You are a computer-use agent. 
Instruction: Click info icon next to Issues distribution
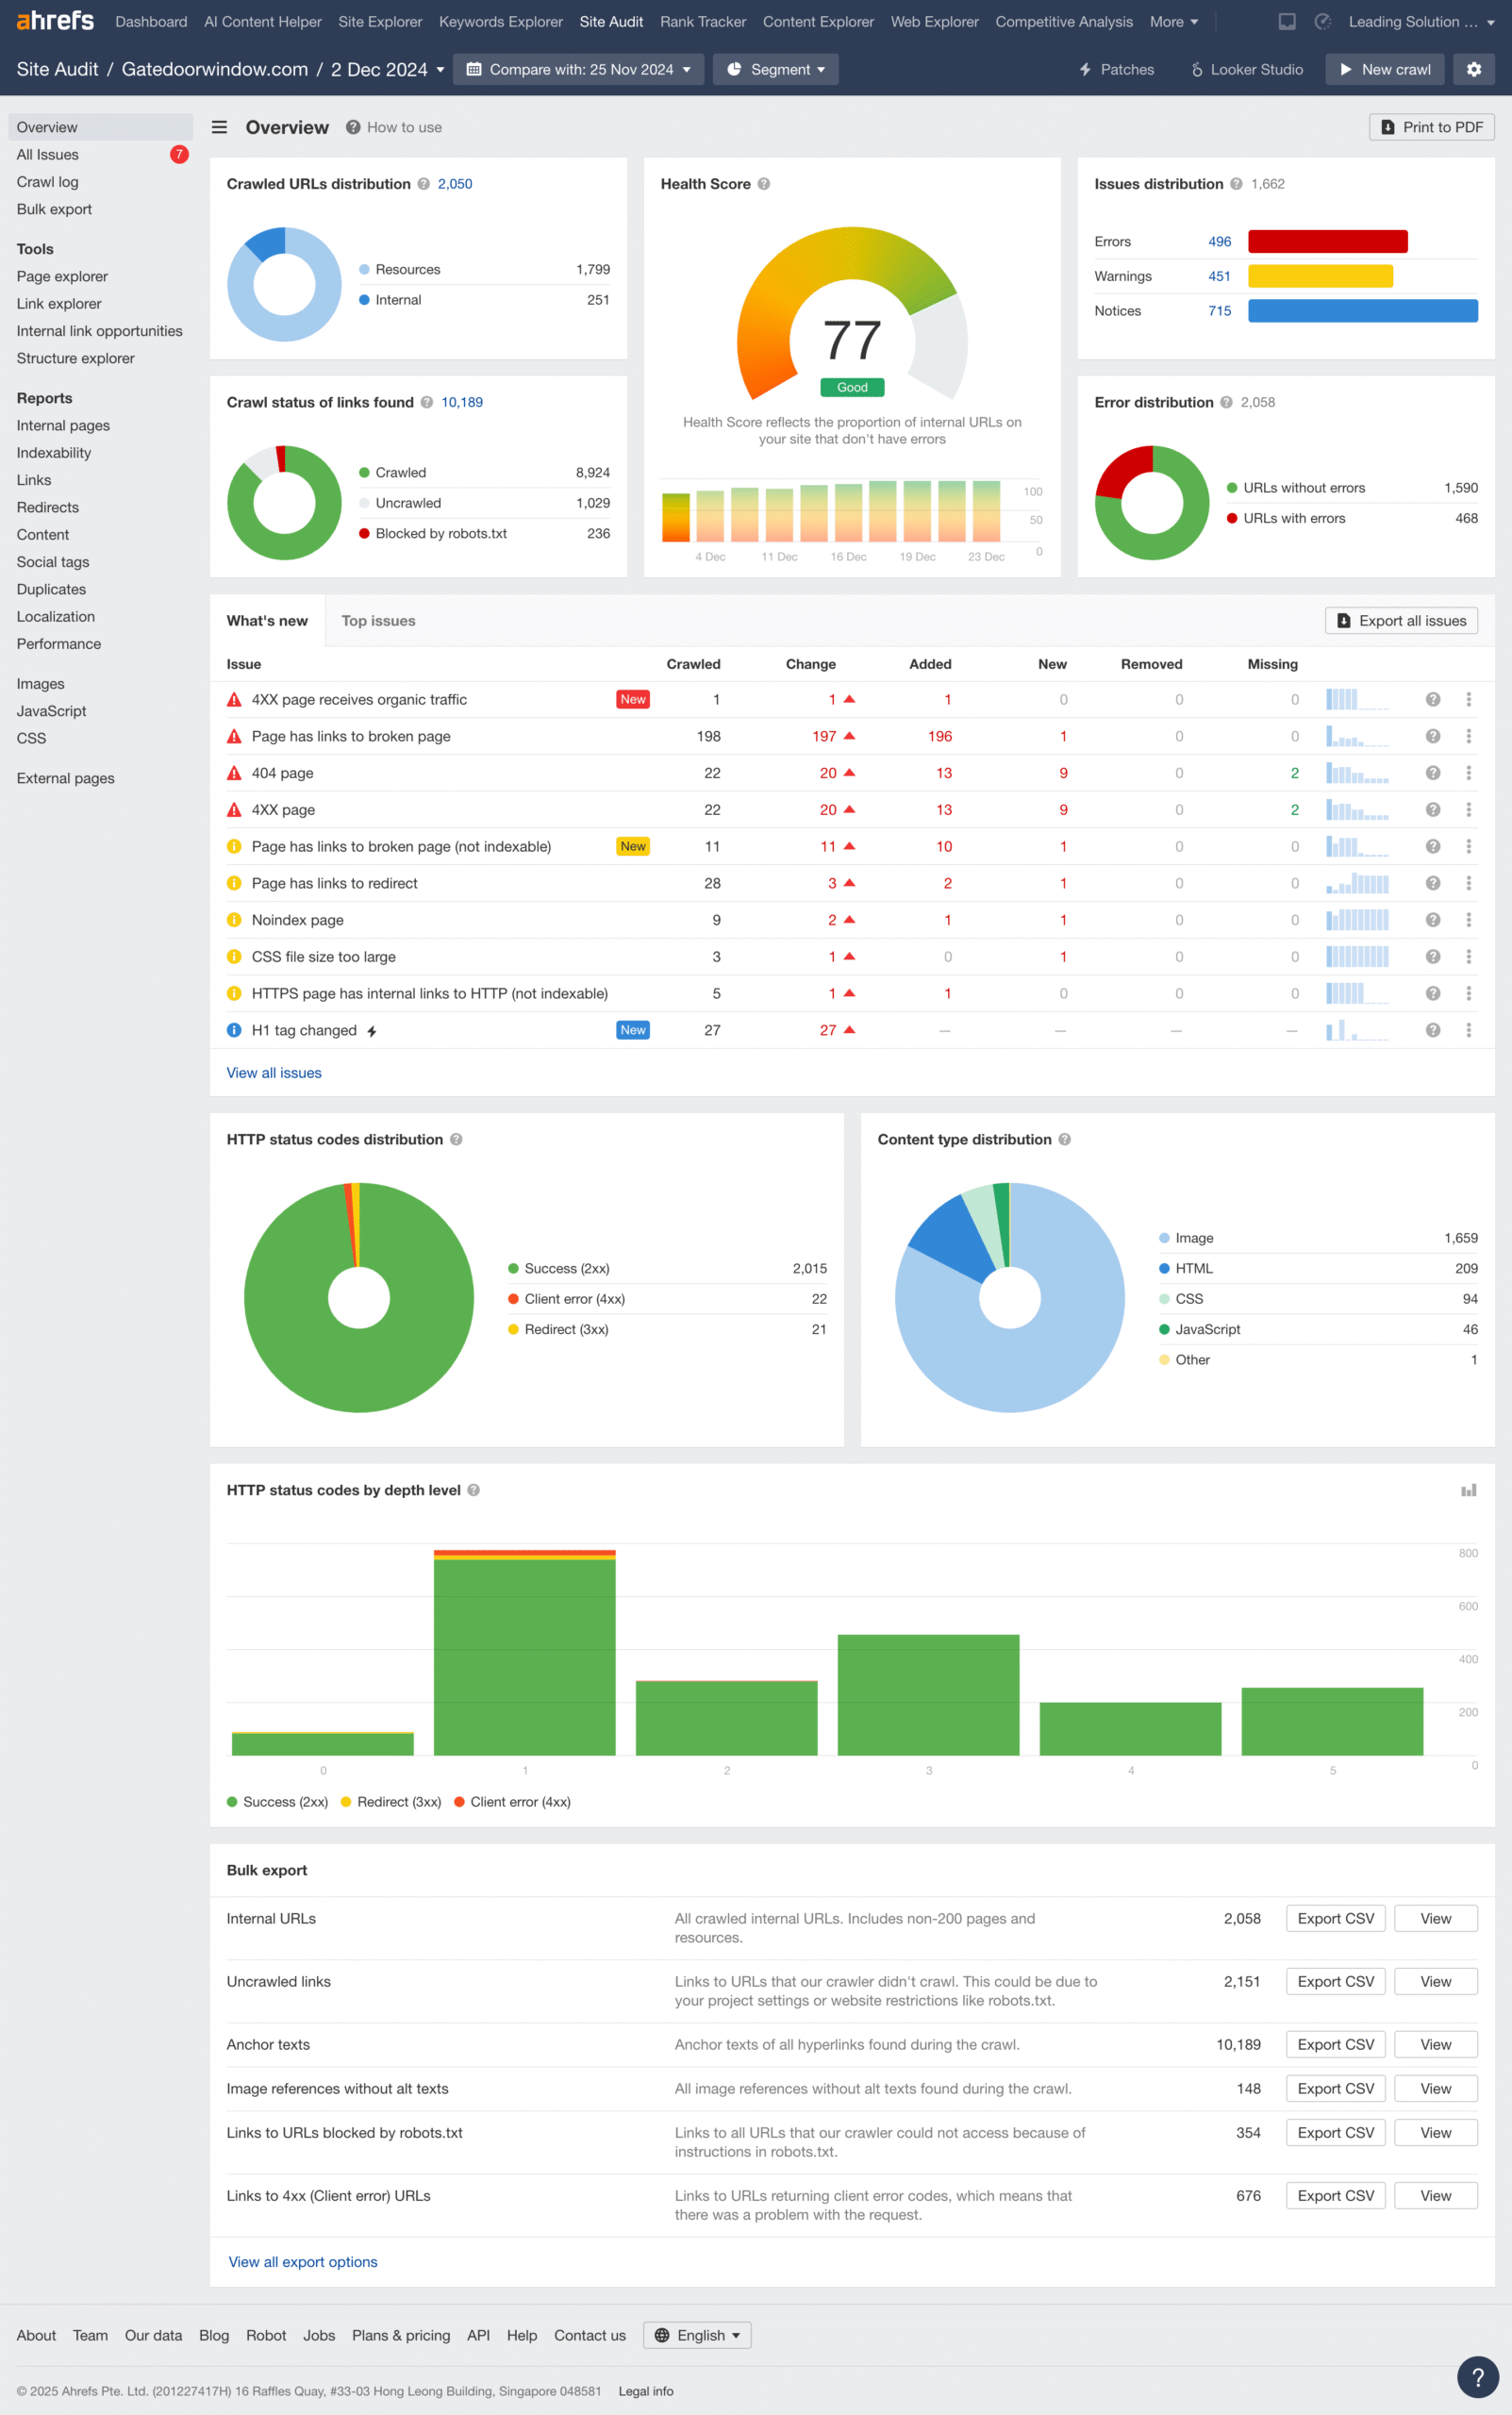click(1236, 184)
